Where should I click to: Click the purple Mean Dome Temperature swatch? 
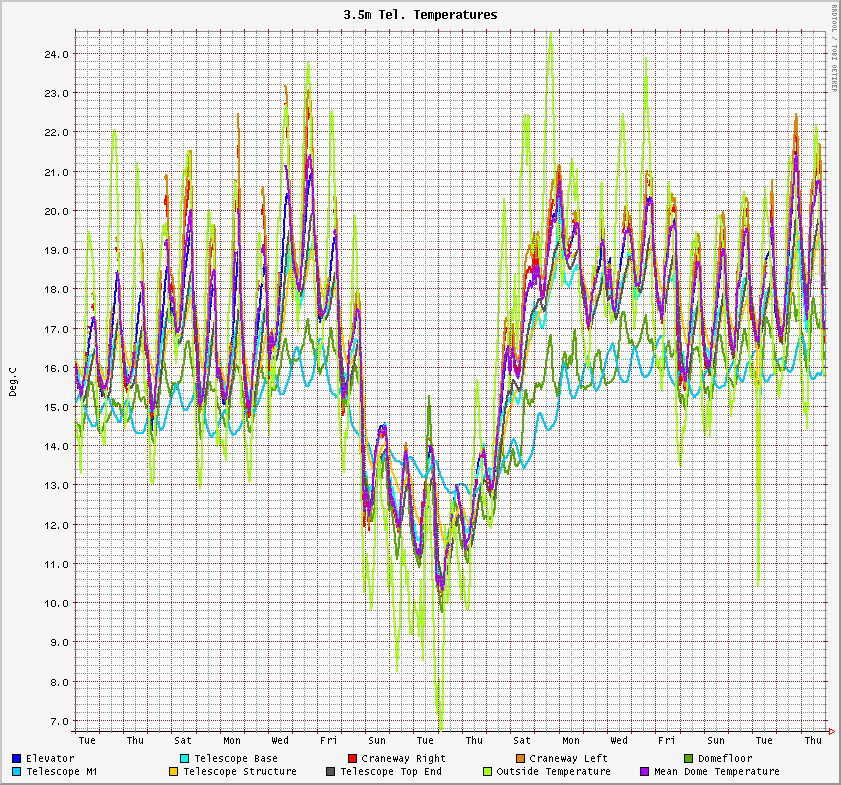[645, 772]
